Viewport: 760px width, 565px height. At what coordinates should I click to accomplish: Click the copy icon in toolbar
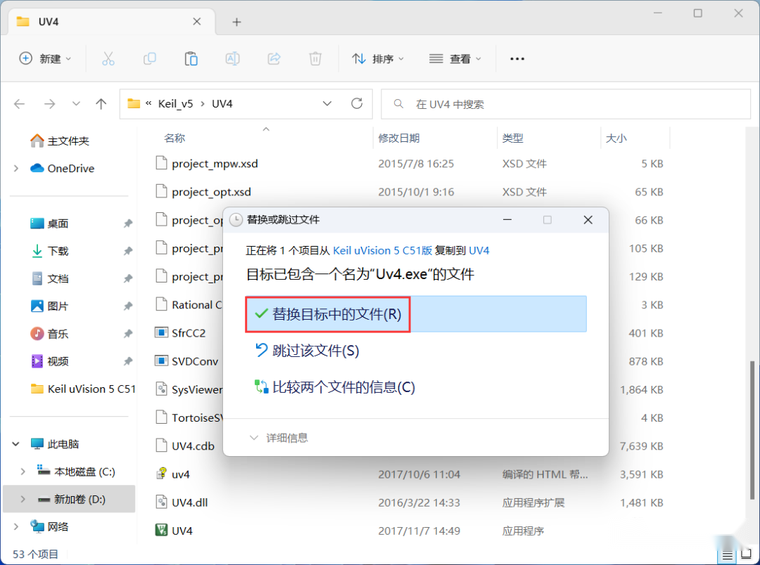[x=150, y=59]
